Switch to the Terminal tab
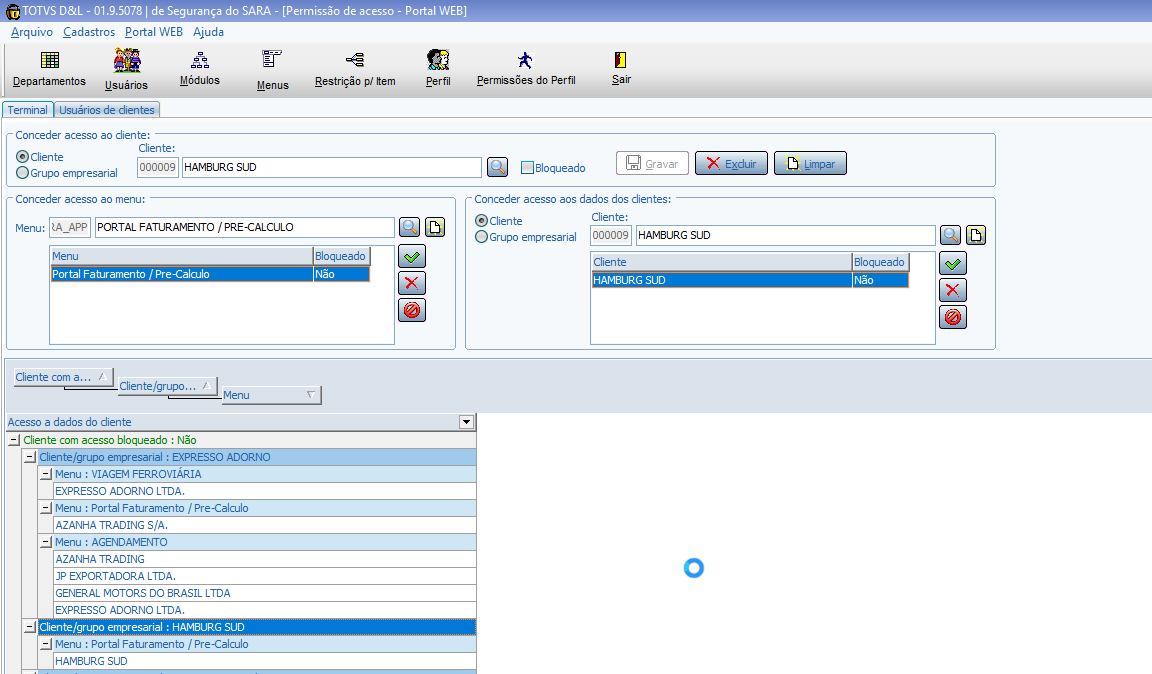 coord(28,110)
